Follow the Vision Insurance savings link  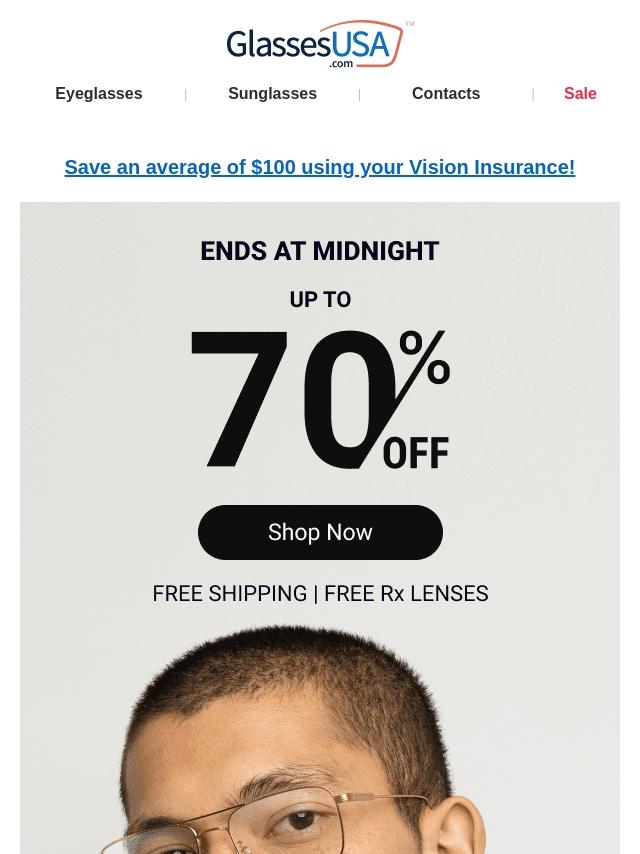click(320, 167)
